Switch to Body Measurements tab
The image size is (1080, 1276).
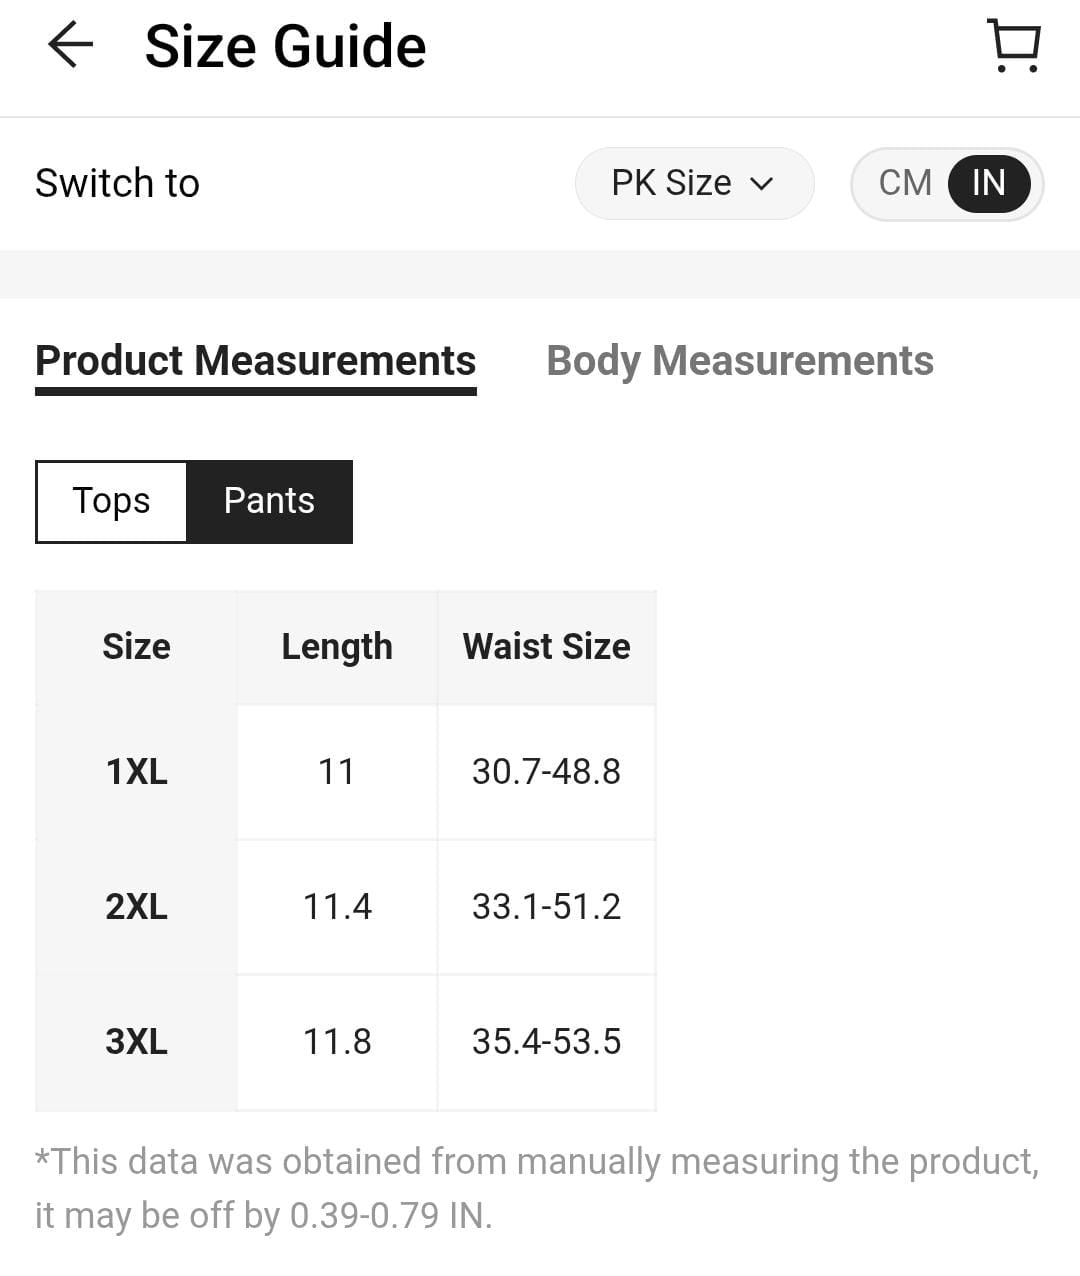[739, 361]
